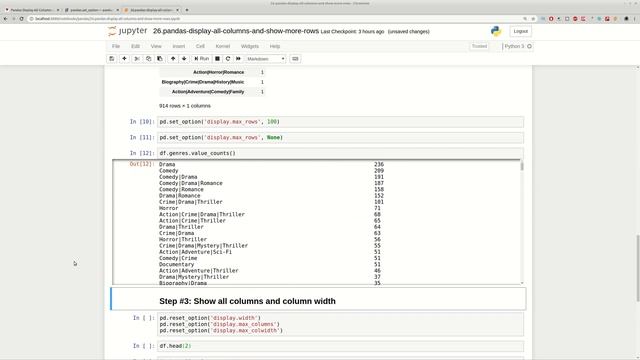This screenshot has width=640, height=360.
Task: Move selected cell down arrow
Action: point(184,59)
